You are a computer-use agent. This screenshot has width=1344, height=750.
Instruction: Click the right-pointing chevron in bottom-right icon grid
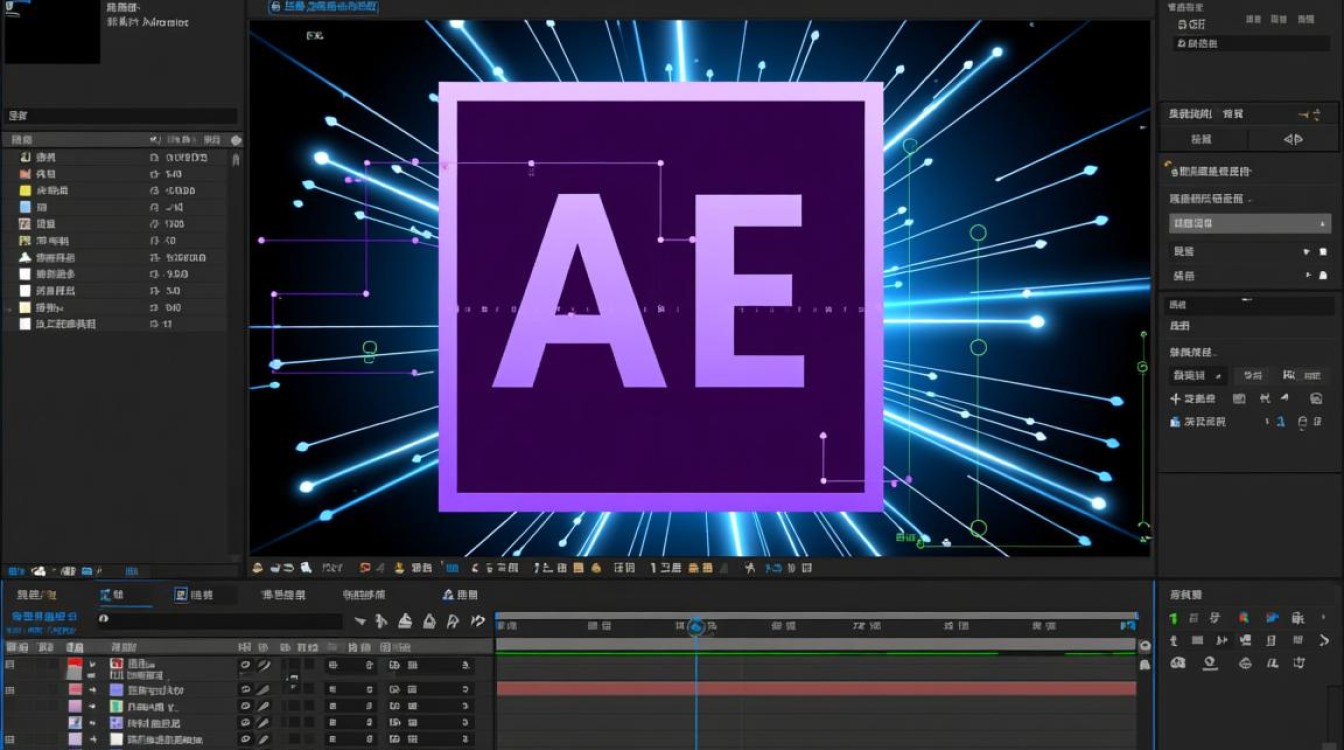click(1324, 641)
